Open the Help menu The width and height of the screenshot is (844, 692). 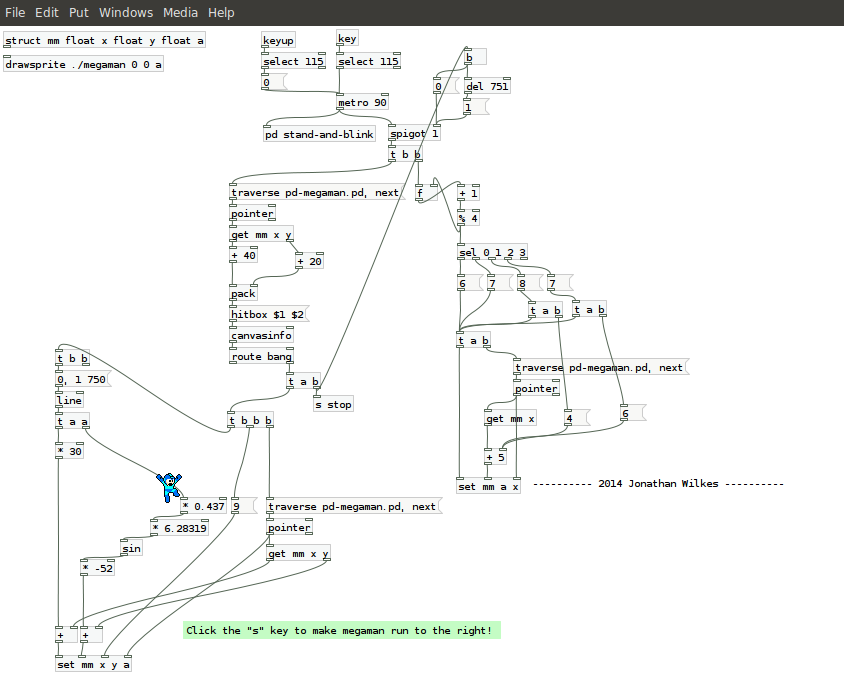pyautogui.click(x=221, y=12)
